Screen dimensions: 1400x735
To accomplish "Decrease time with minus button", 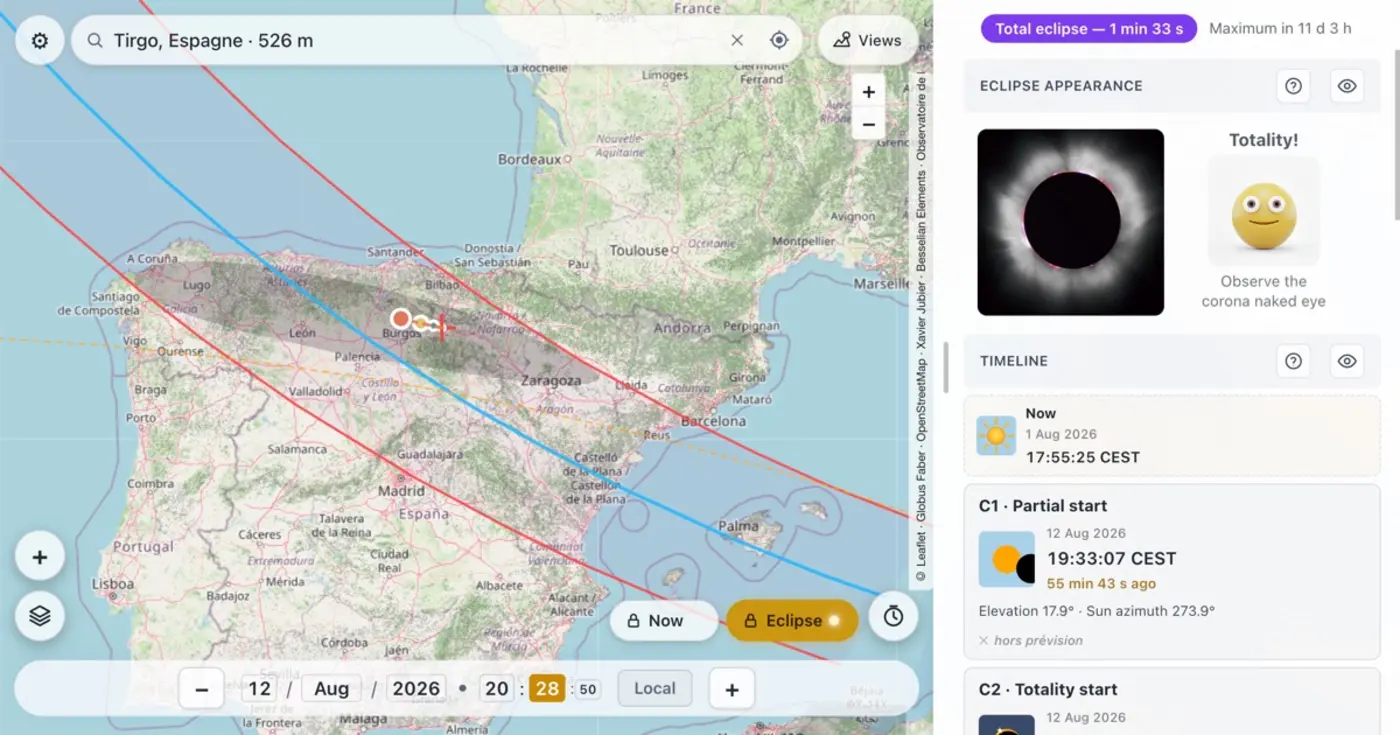I will [202, 689].
